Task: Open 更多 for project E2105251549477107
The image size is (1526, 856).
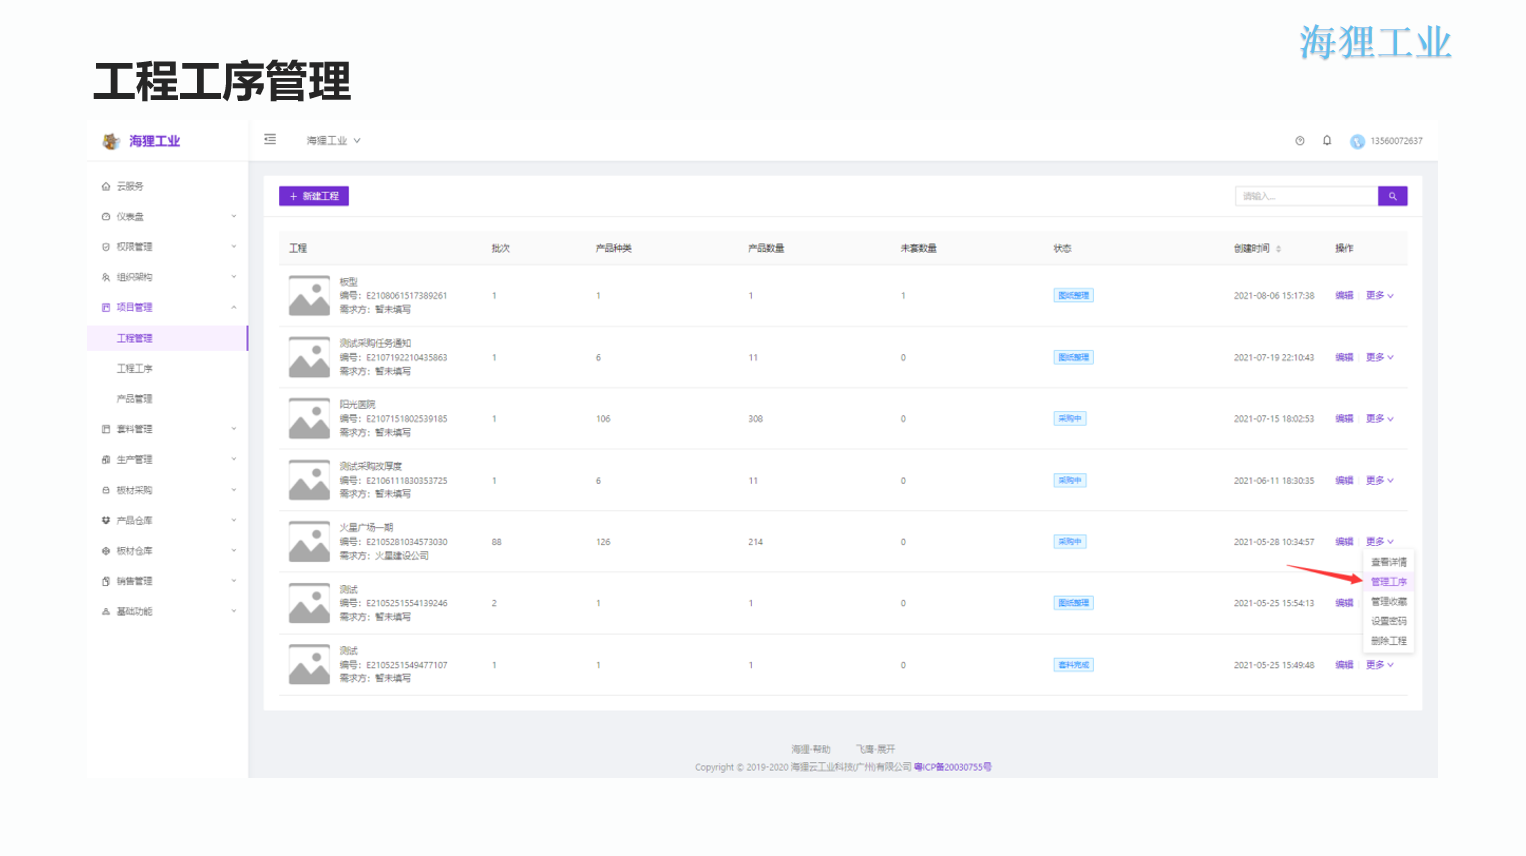Action: (1380, 665)
